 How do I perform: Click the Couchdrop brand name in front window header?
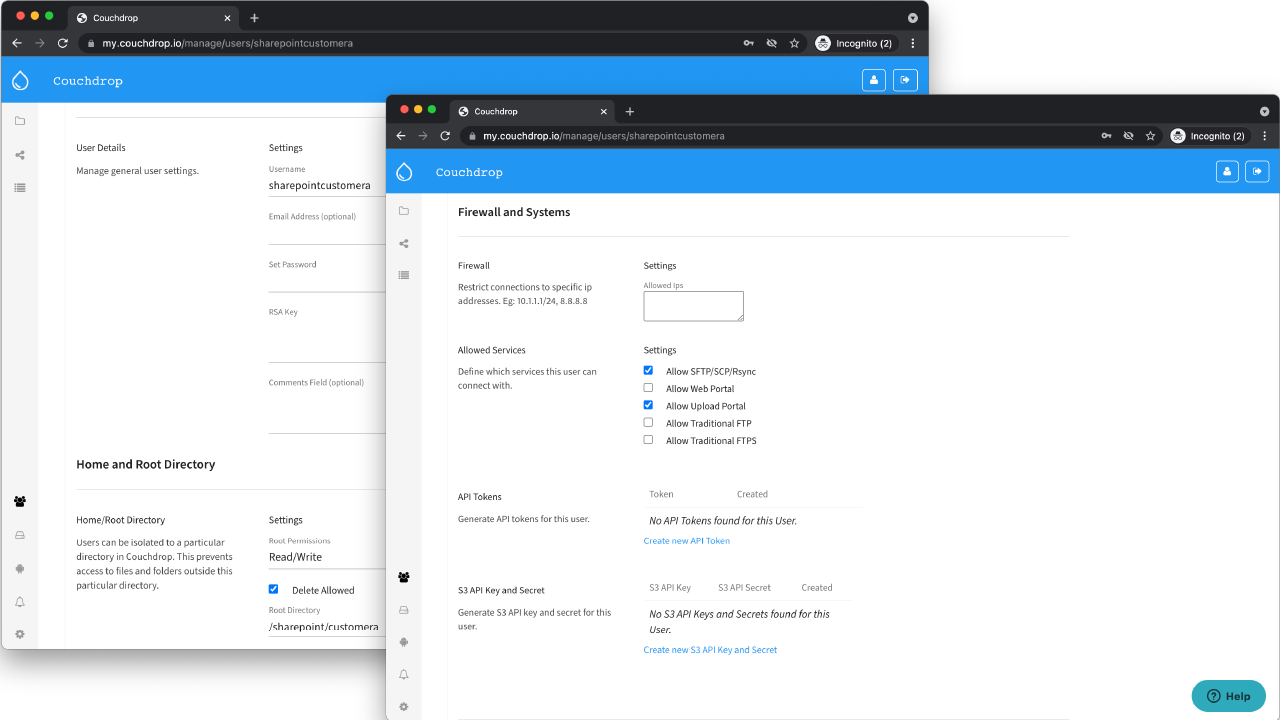[469, 172]
